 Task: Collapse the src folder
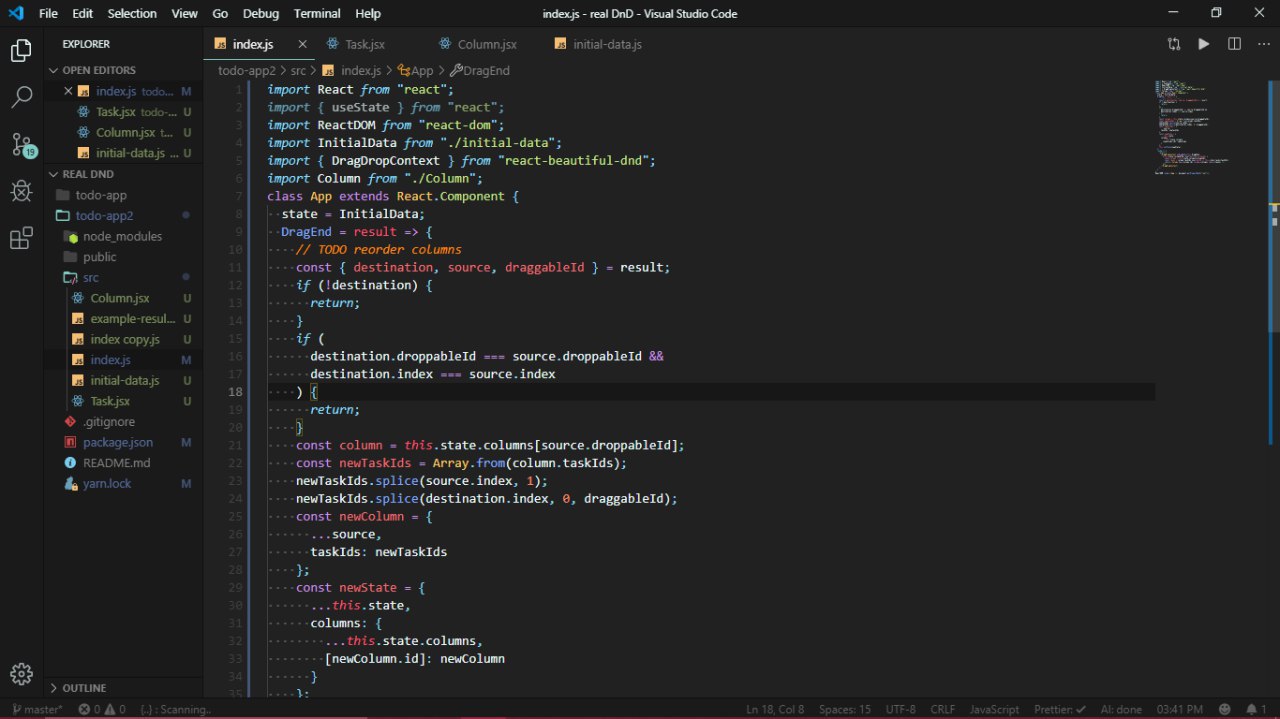point(90,277)
